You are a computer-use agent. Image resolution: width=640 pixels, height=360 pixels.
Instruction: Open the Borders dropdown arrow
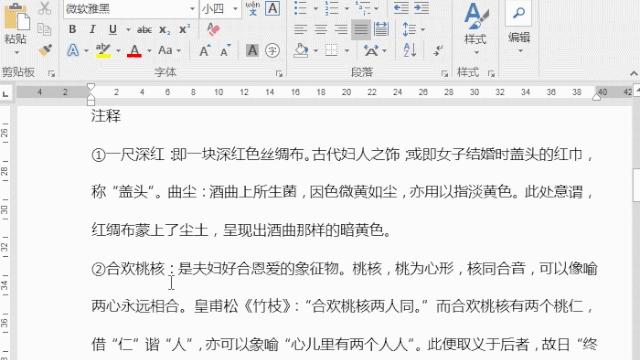point(347,51)
